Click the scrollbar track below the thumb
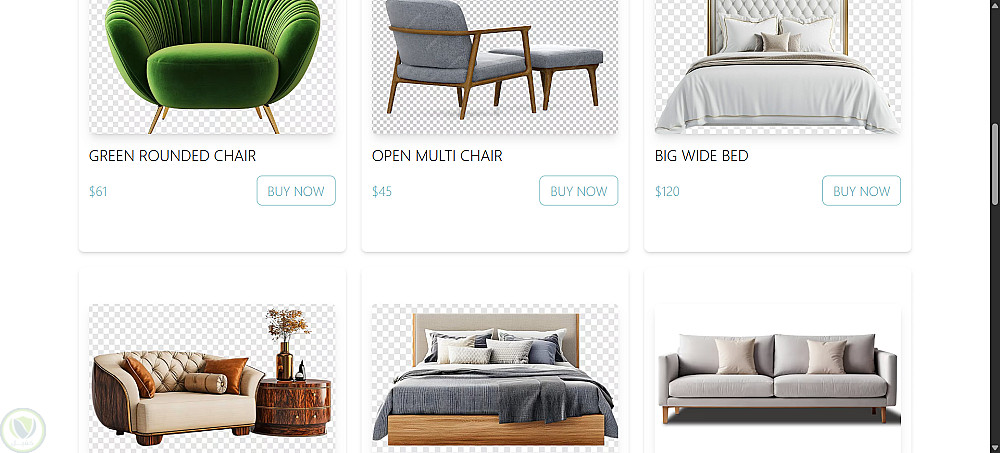The image size is (1000, 453). coord(994,325)
